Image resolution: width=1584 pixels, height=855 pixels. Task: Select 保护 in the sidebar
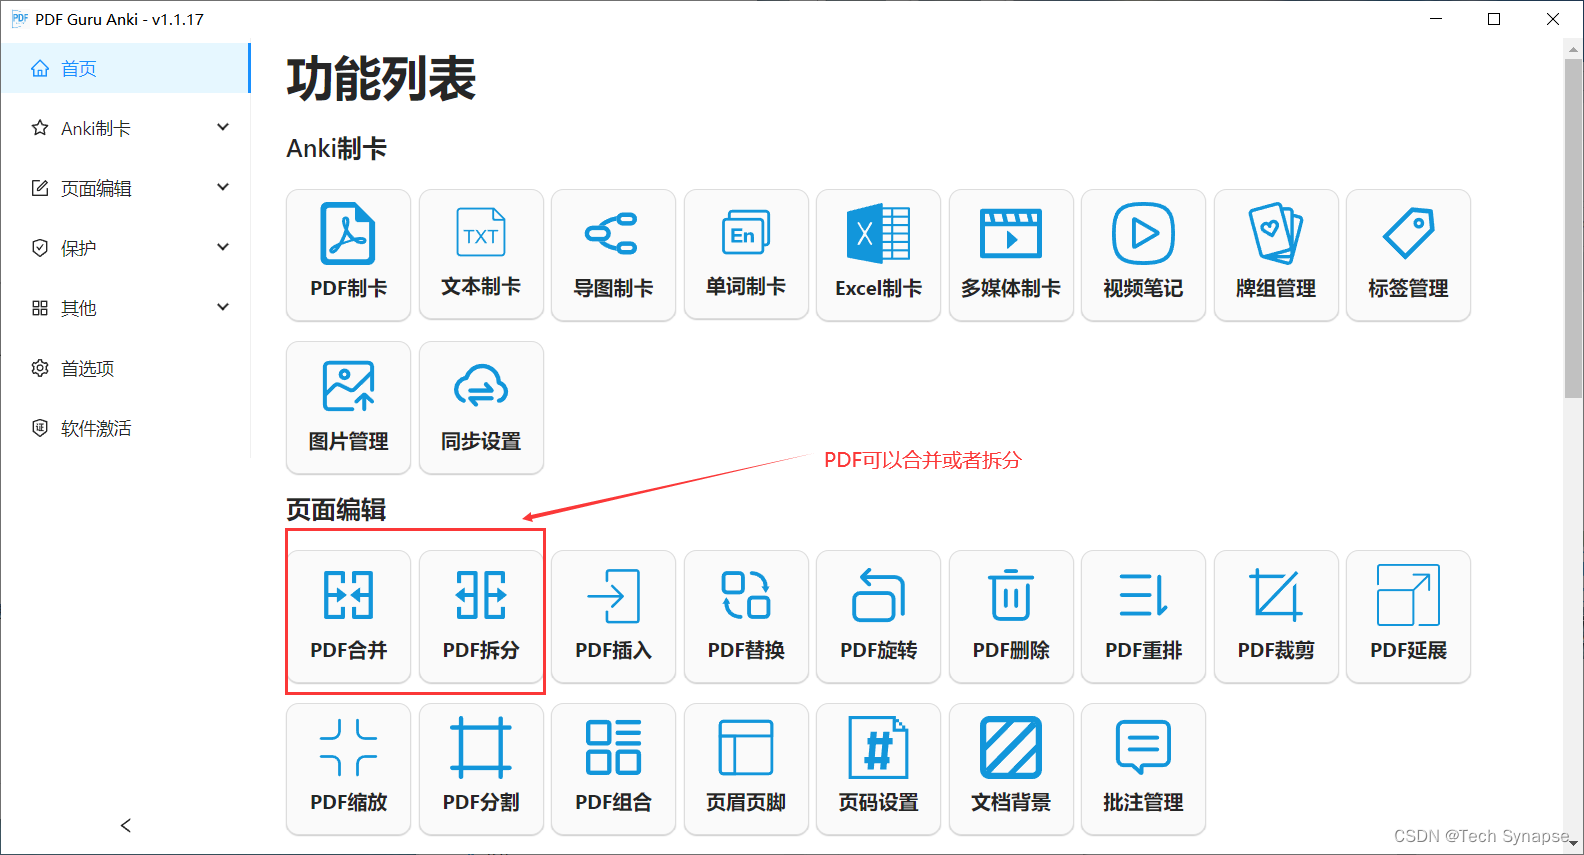tap(125, 248)
